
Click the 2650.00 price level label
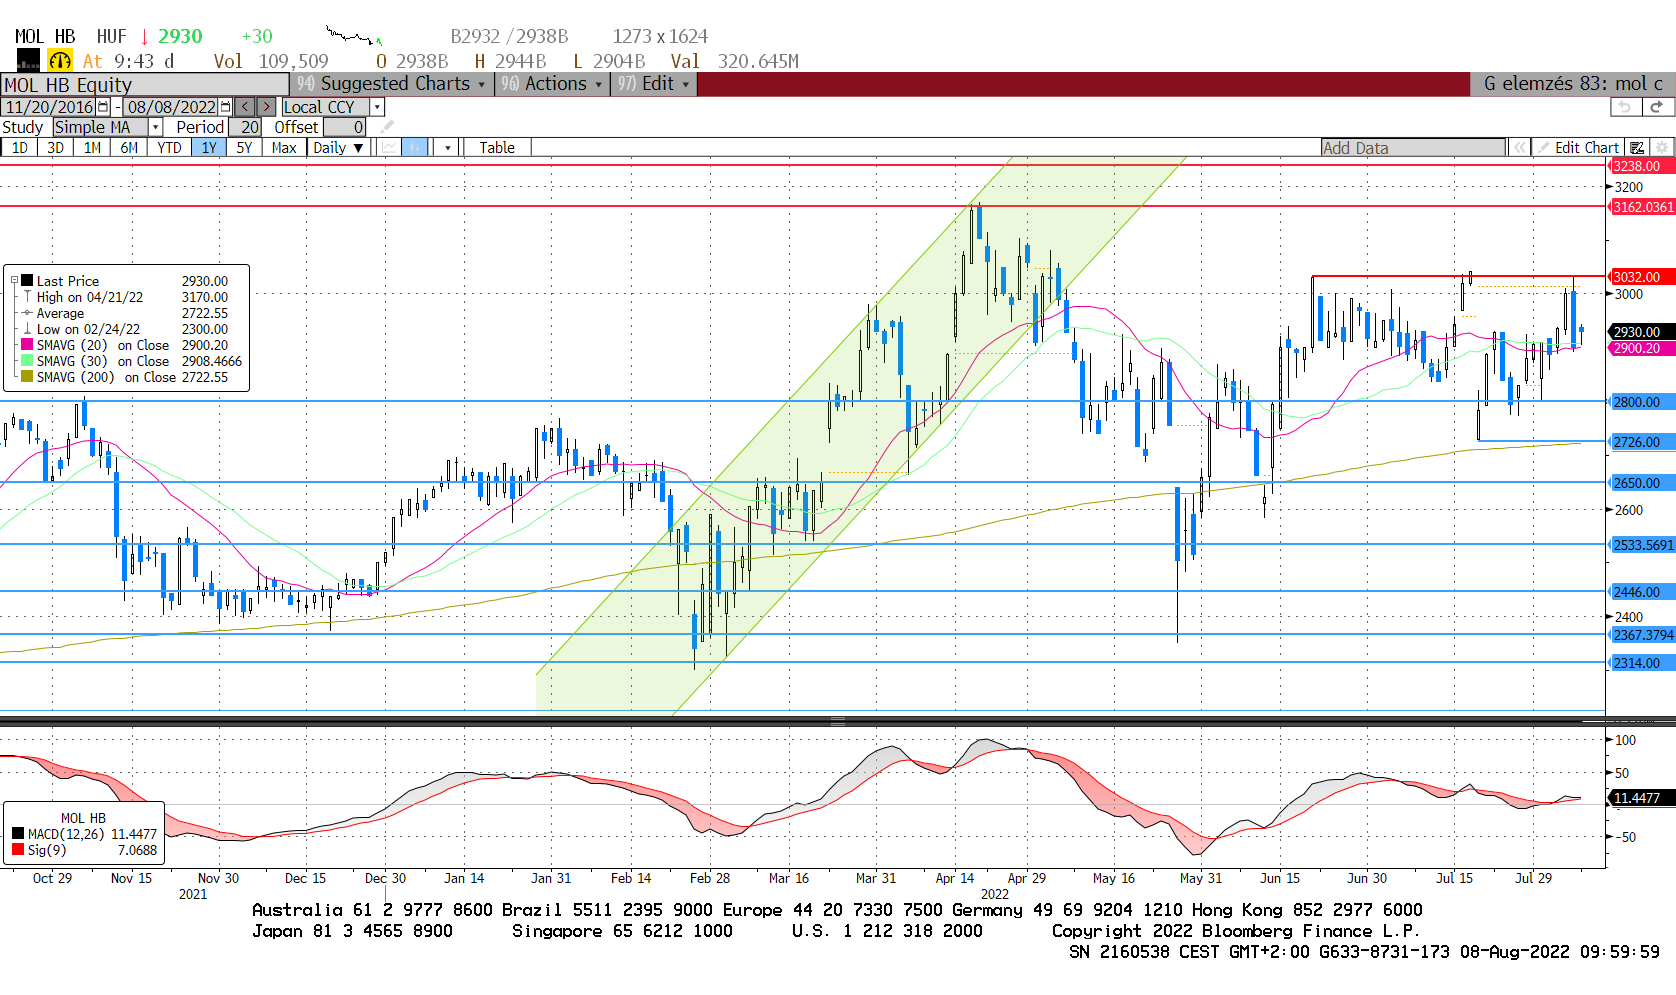(x=1641, y=483)
